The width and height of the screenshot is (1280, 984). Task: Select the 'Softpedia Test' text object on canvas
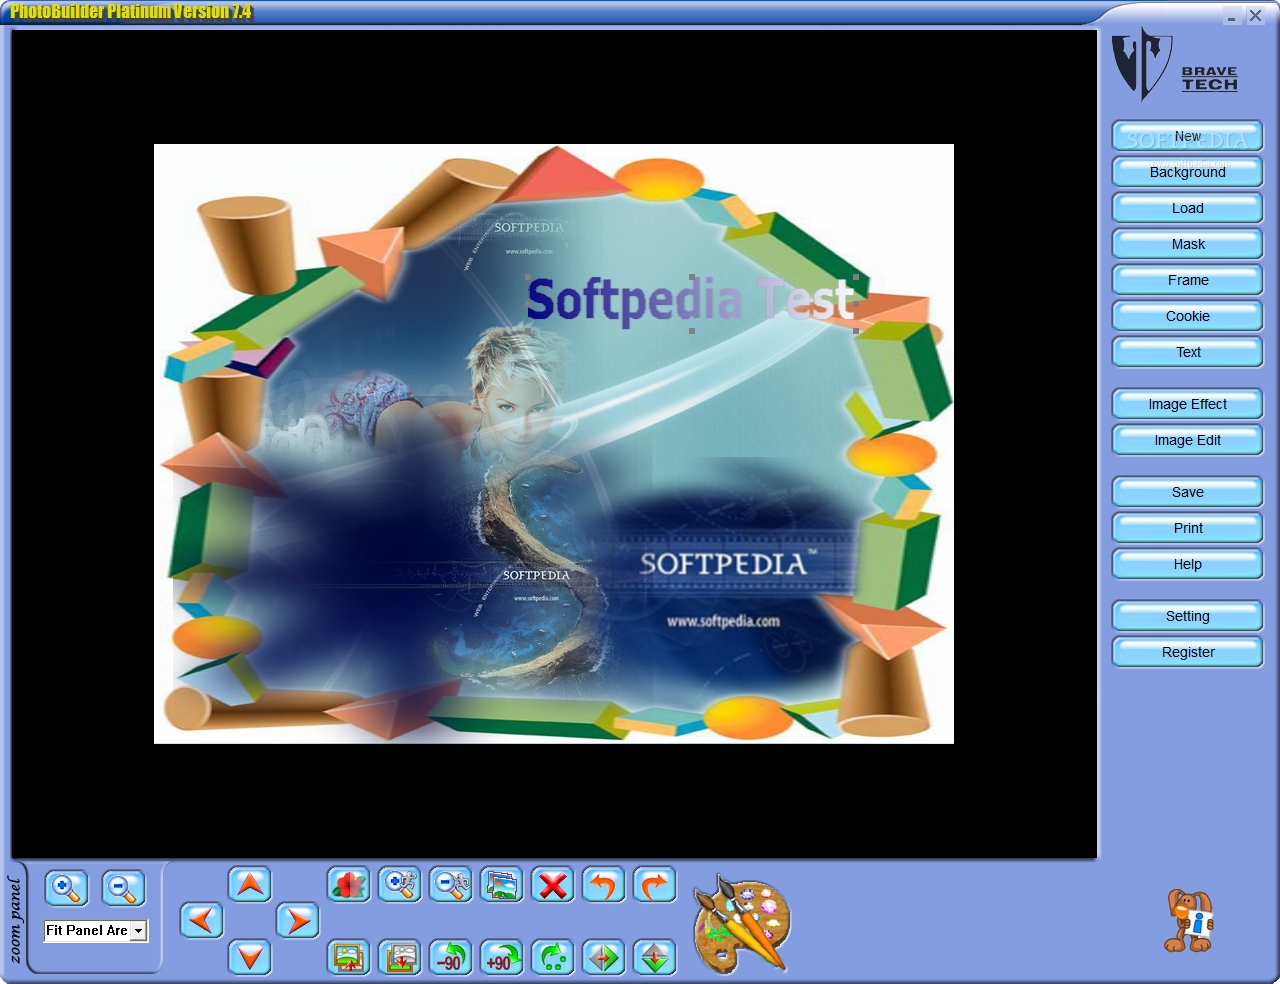coord(691,301)
